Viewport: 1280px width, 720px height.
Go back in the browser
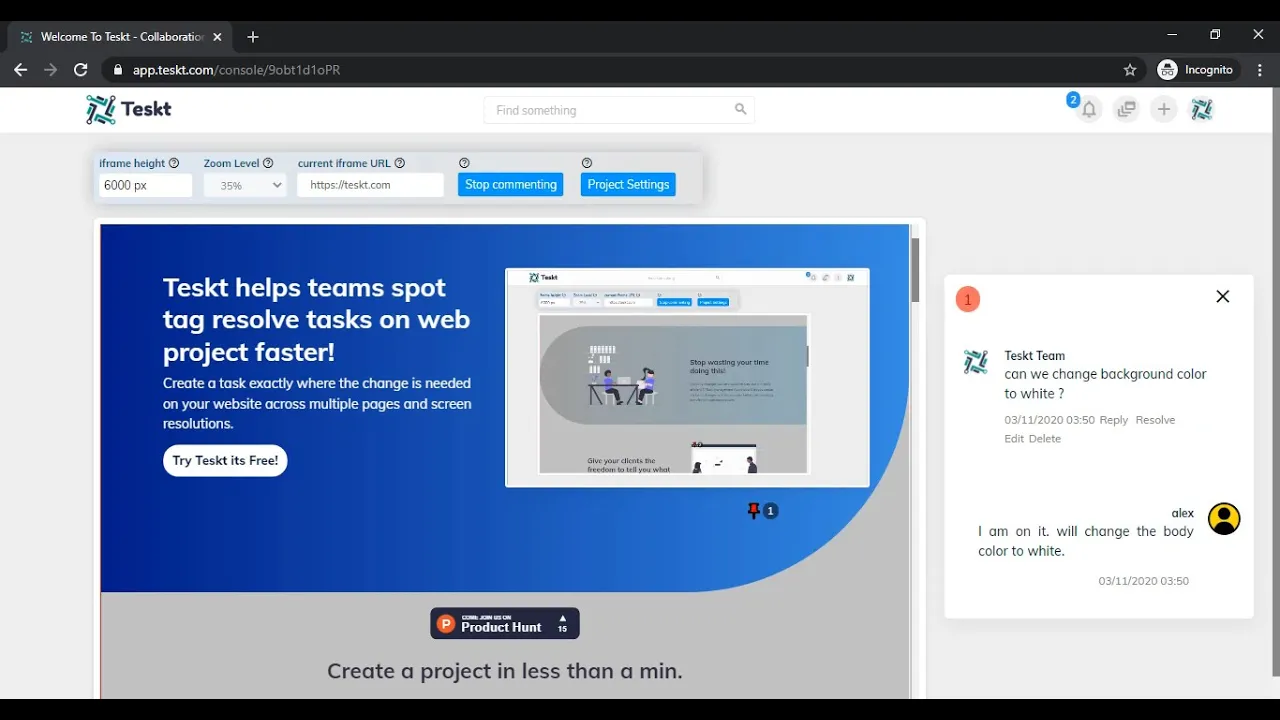coord(21,70)
